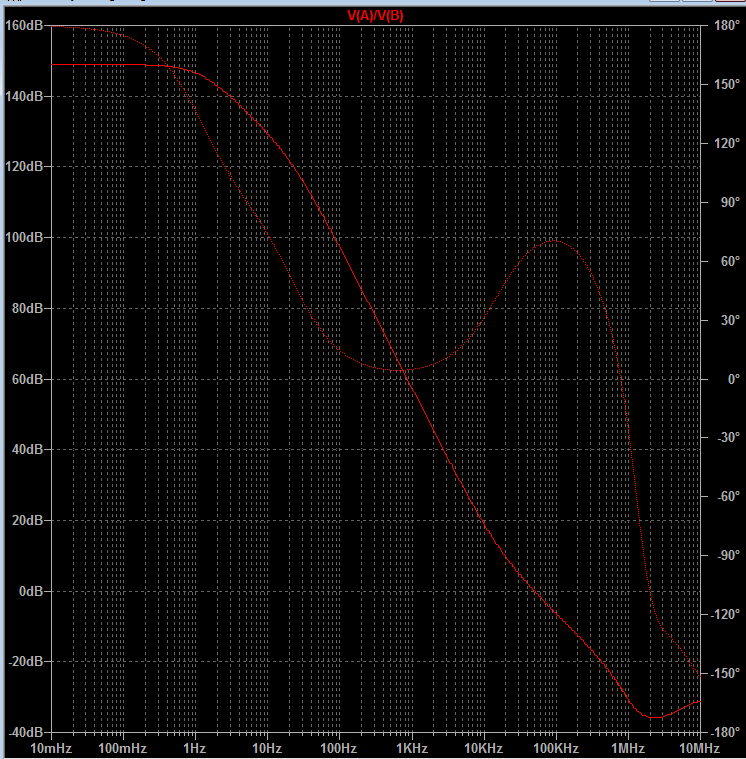This screenshot has width=746, height=759.
Task: Select the -30° phase axis label
Action: click(728, 438)
